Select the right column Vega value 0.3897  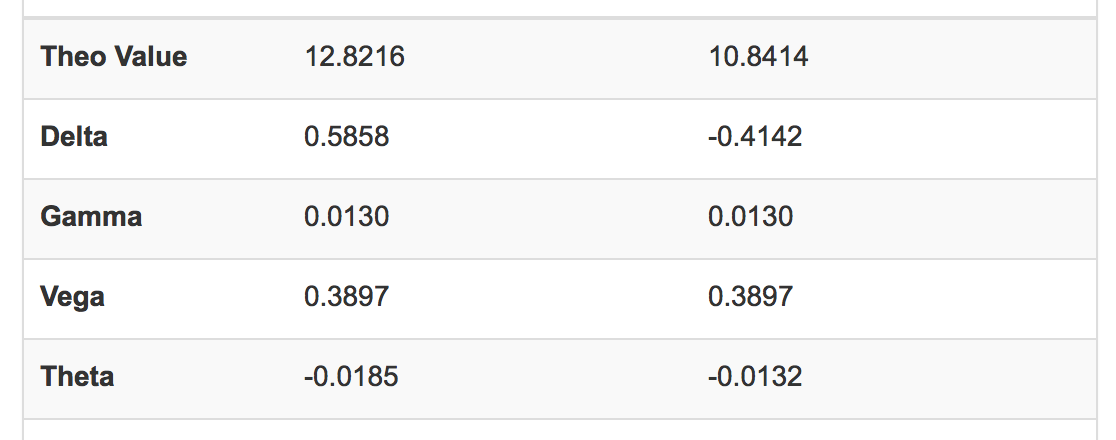[751, 297]
